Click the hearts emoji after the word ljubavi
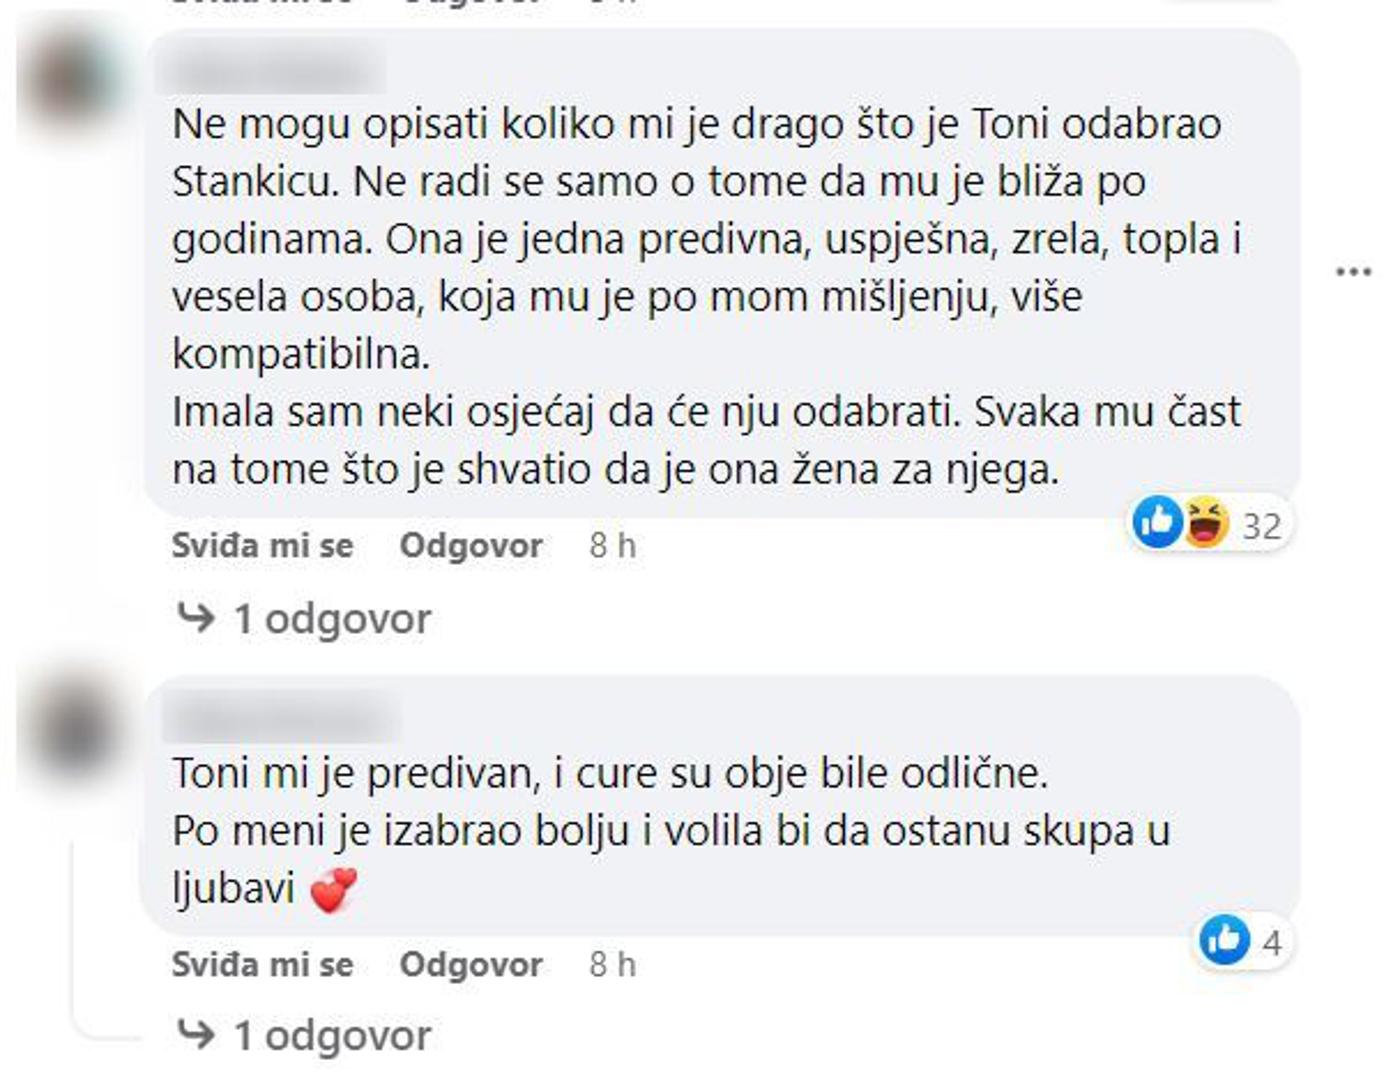This screenshot has height=1080, width=1400. click(334, 889)
